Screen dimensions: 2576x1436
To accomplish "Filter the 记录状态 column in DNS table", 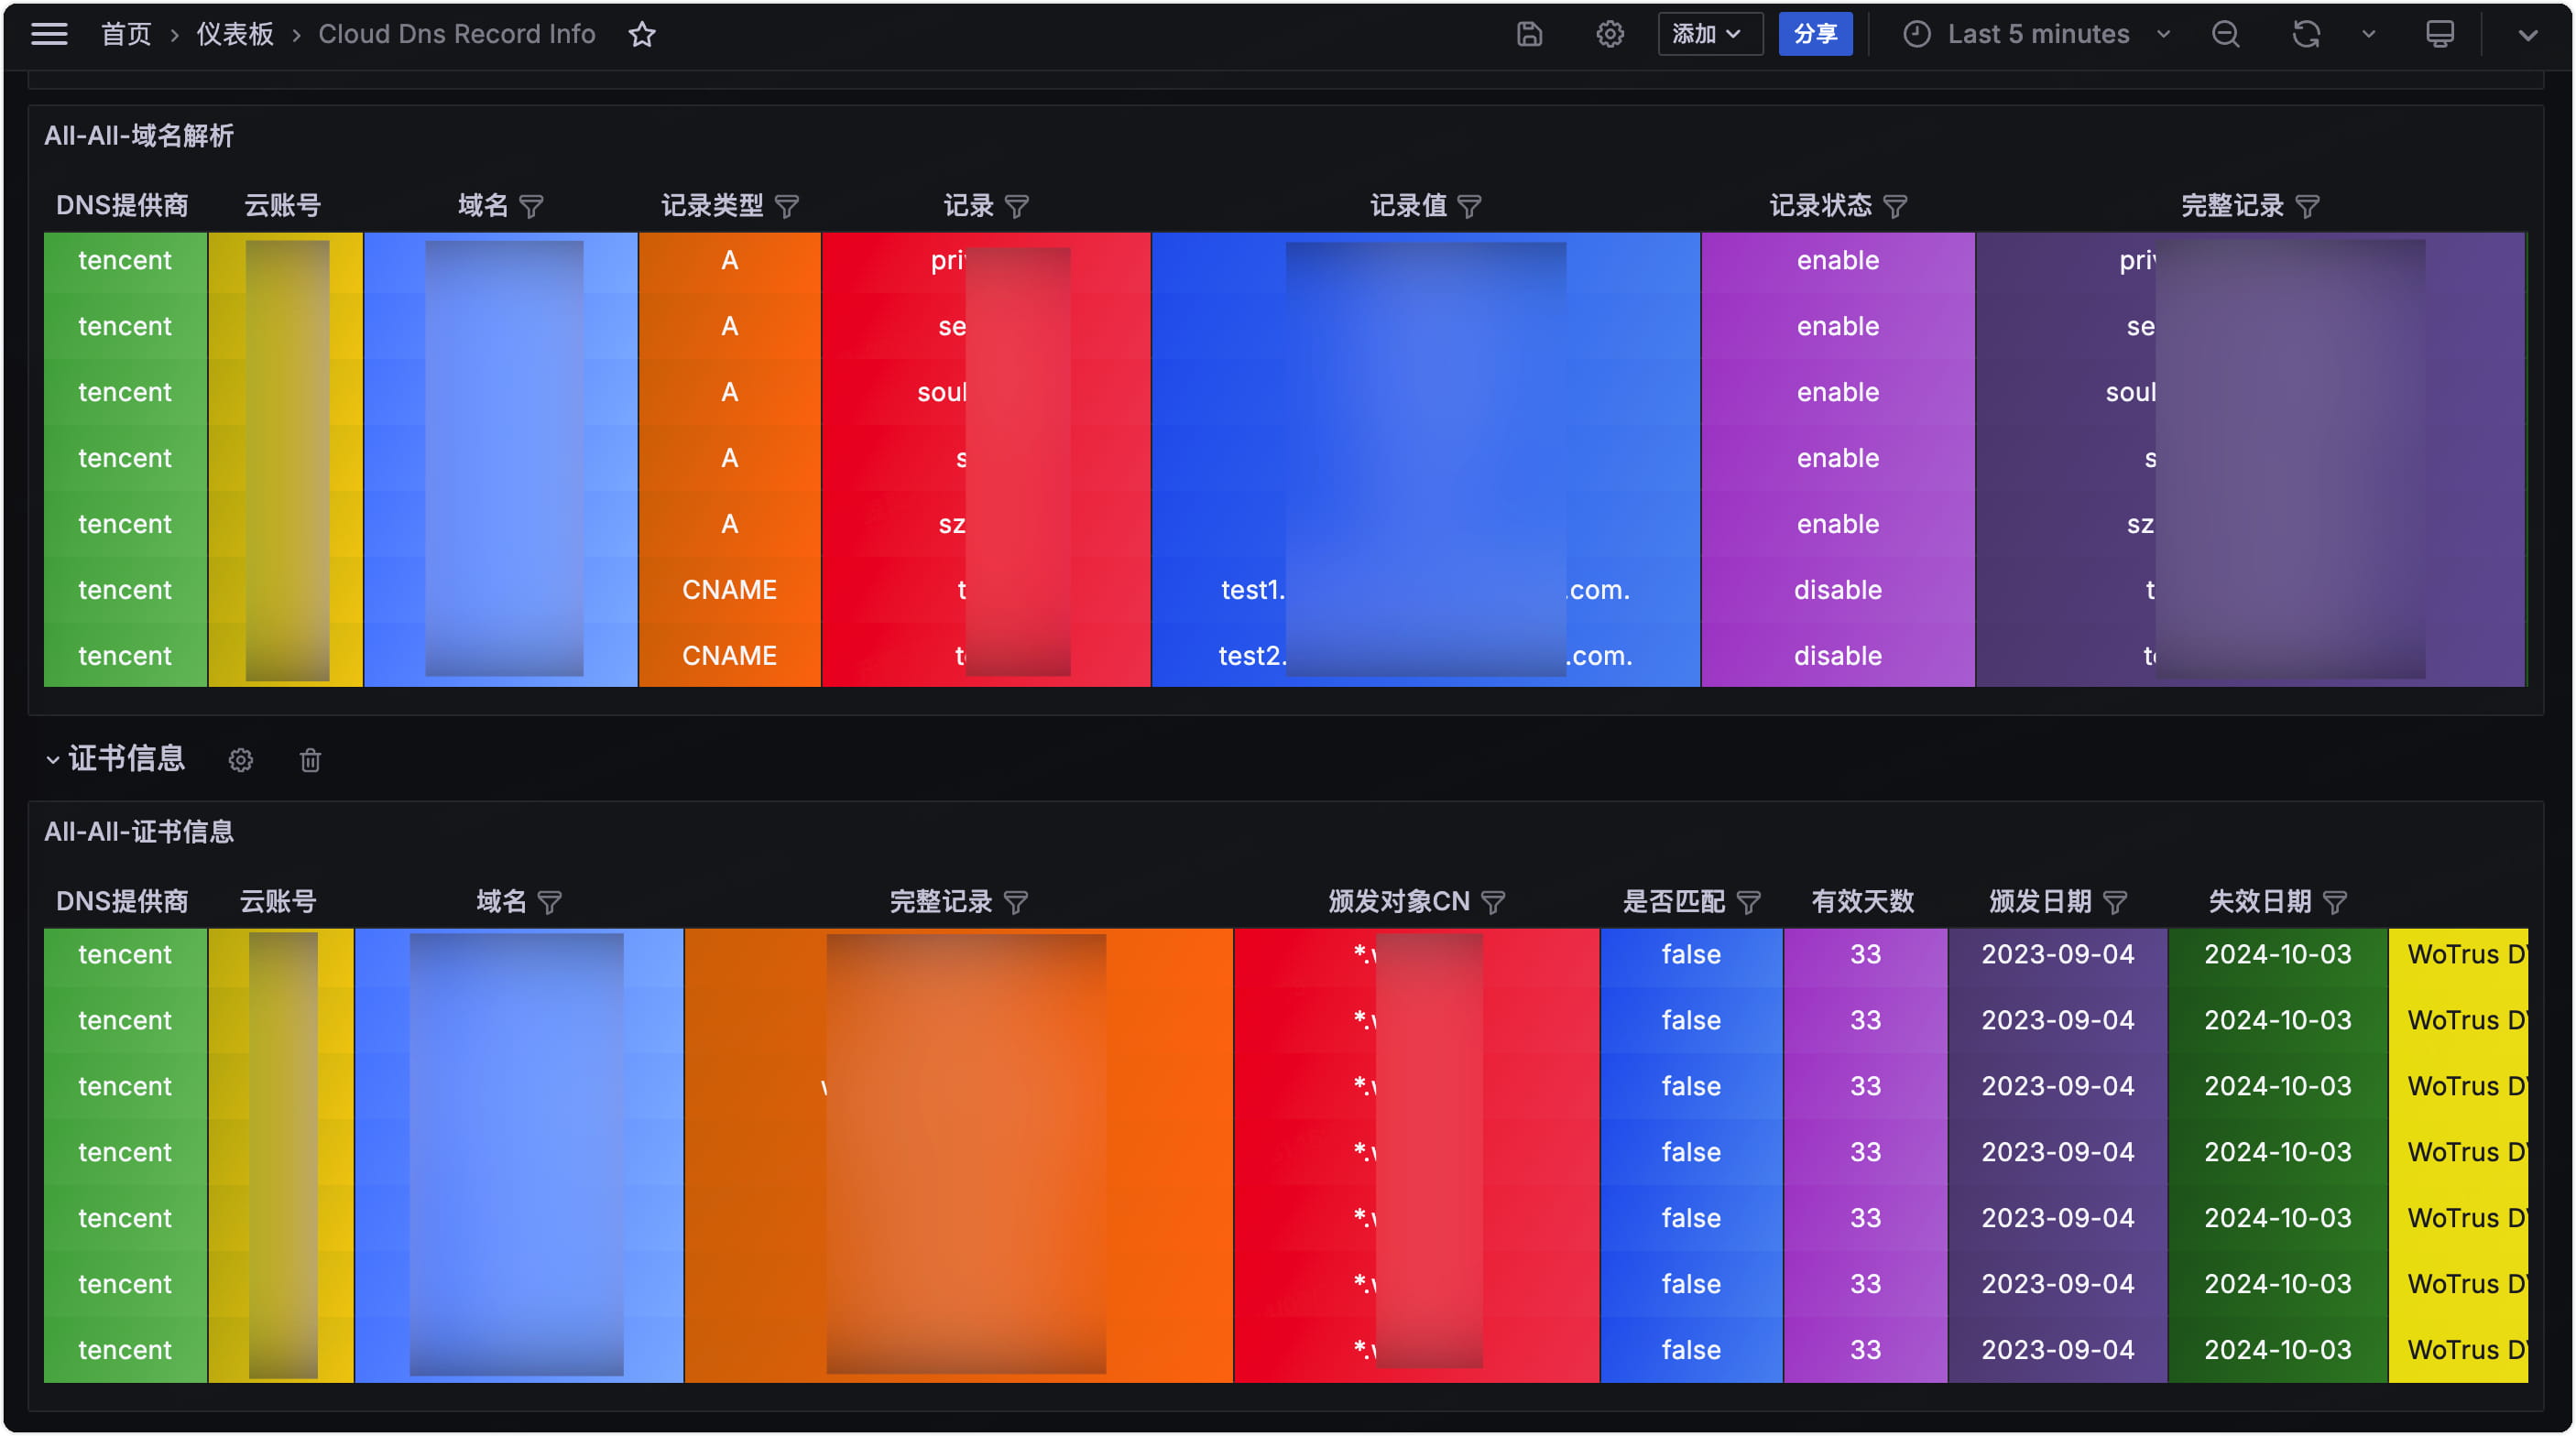I will (1895, 207).
